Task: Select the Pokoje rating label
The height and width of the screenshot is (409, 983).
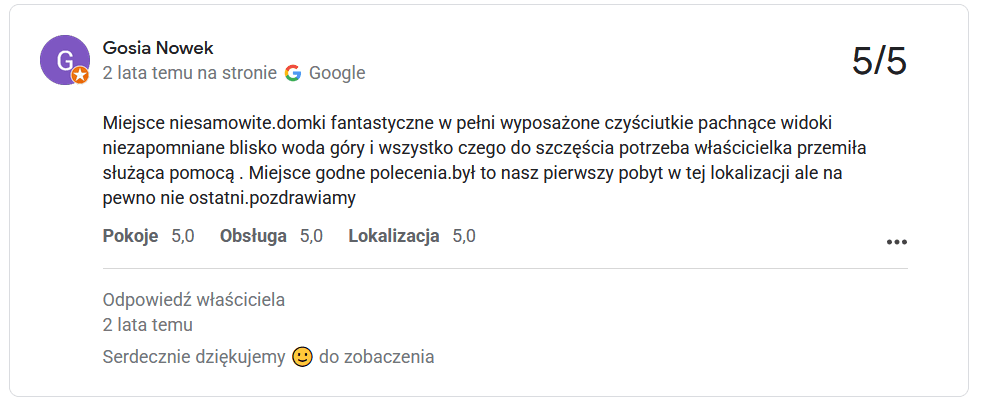Action: click(x=130, y=236)
